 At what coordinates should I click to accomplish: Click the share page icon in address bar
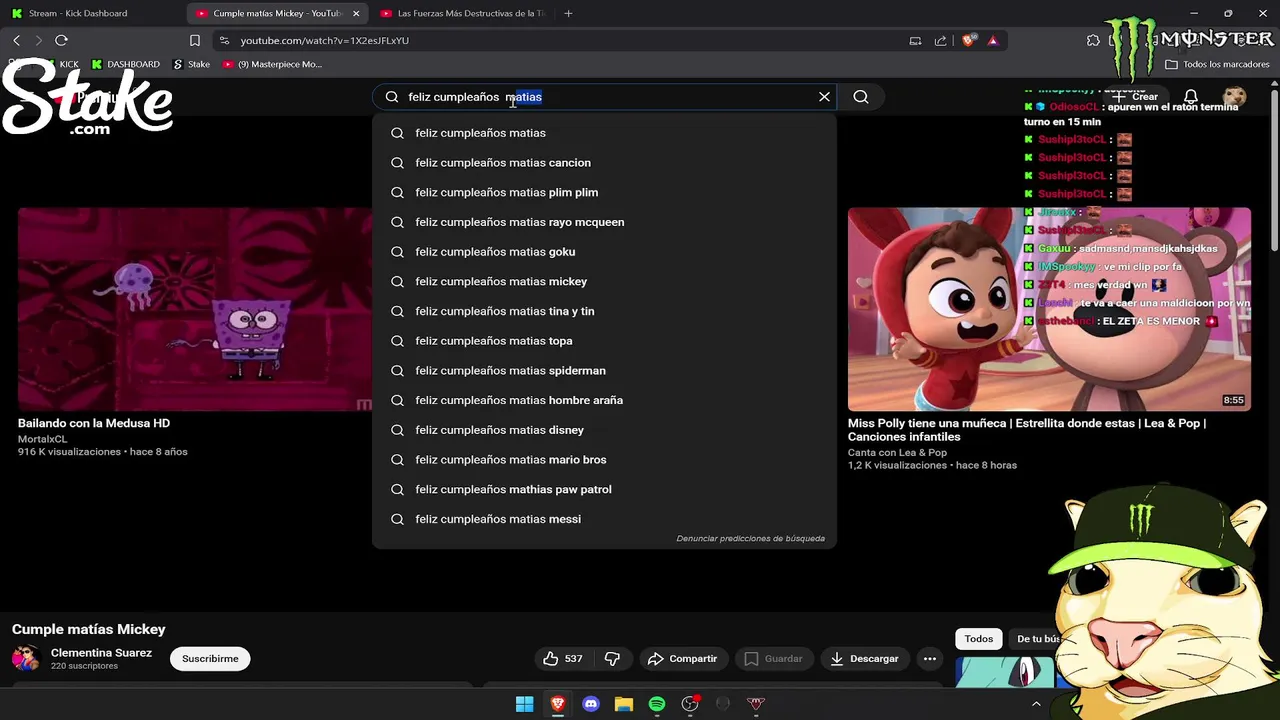[940, 41]
